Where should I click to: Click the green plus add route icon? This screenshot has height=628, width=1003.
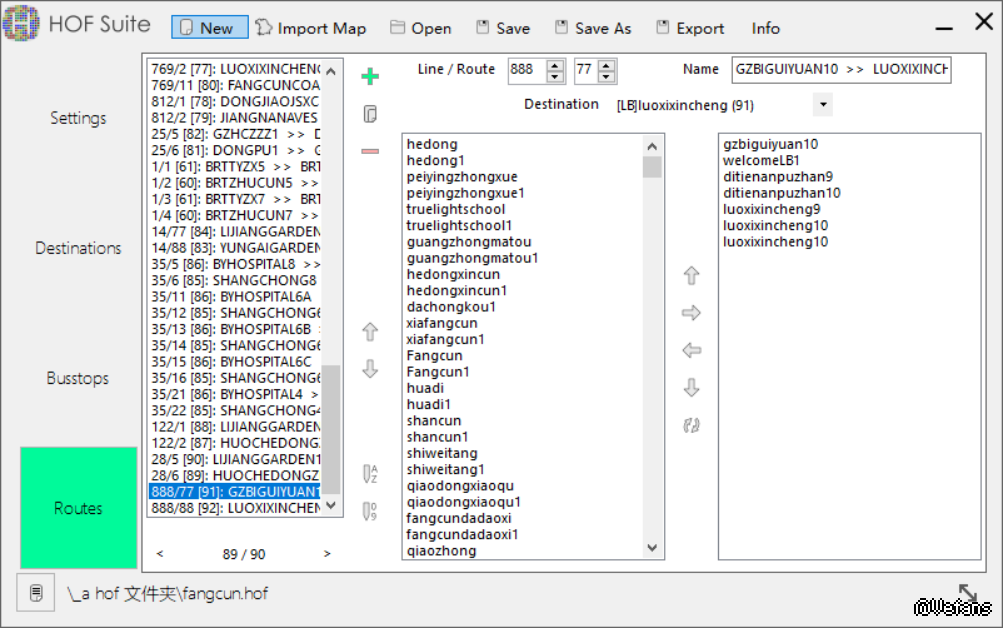[x=370, y=77]
